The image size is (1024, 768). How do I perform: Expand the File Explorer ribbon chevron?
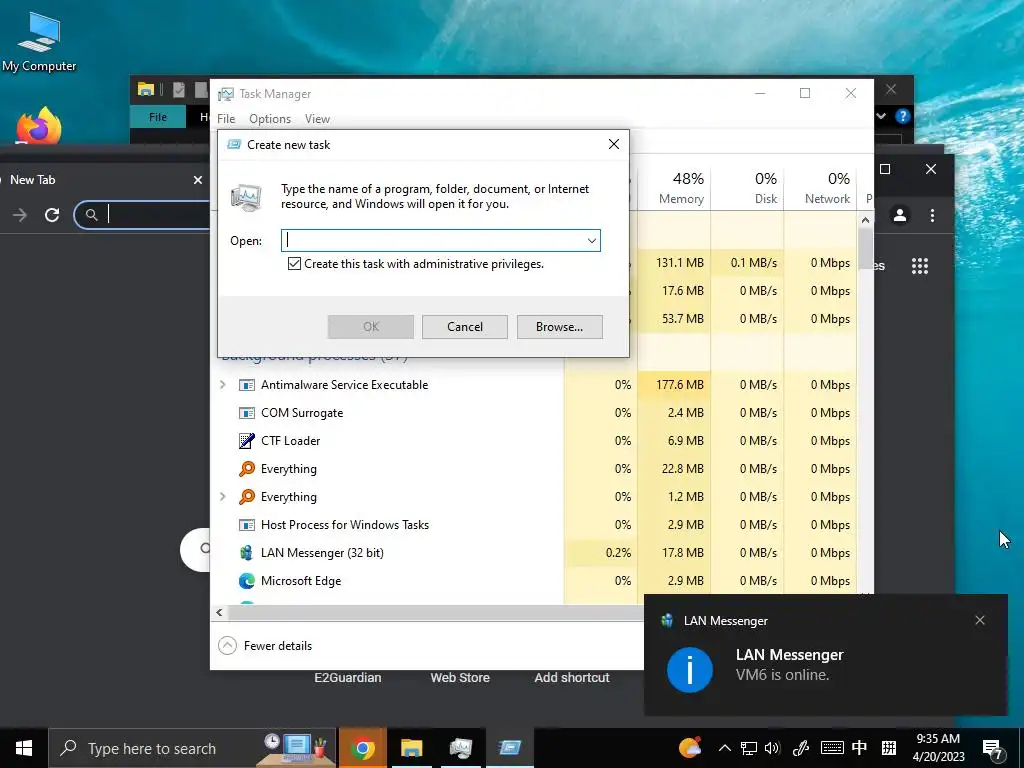point(882,116)
